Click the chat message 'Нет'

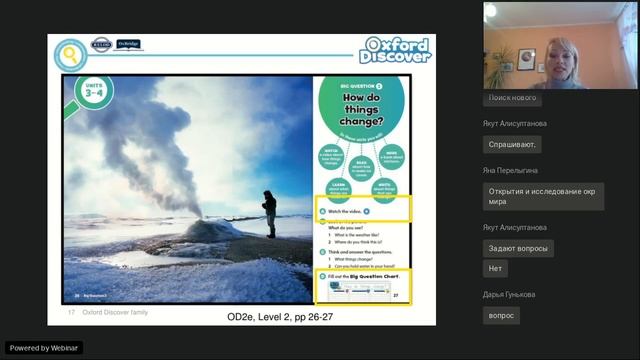click(495, 268)
